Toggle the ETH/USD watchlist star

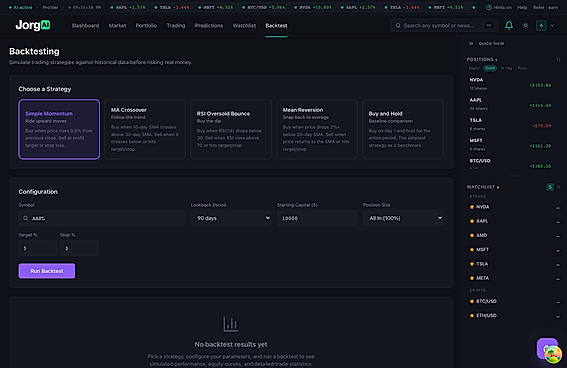[x=472, y=316]
